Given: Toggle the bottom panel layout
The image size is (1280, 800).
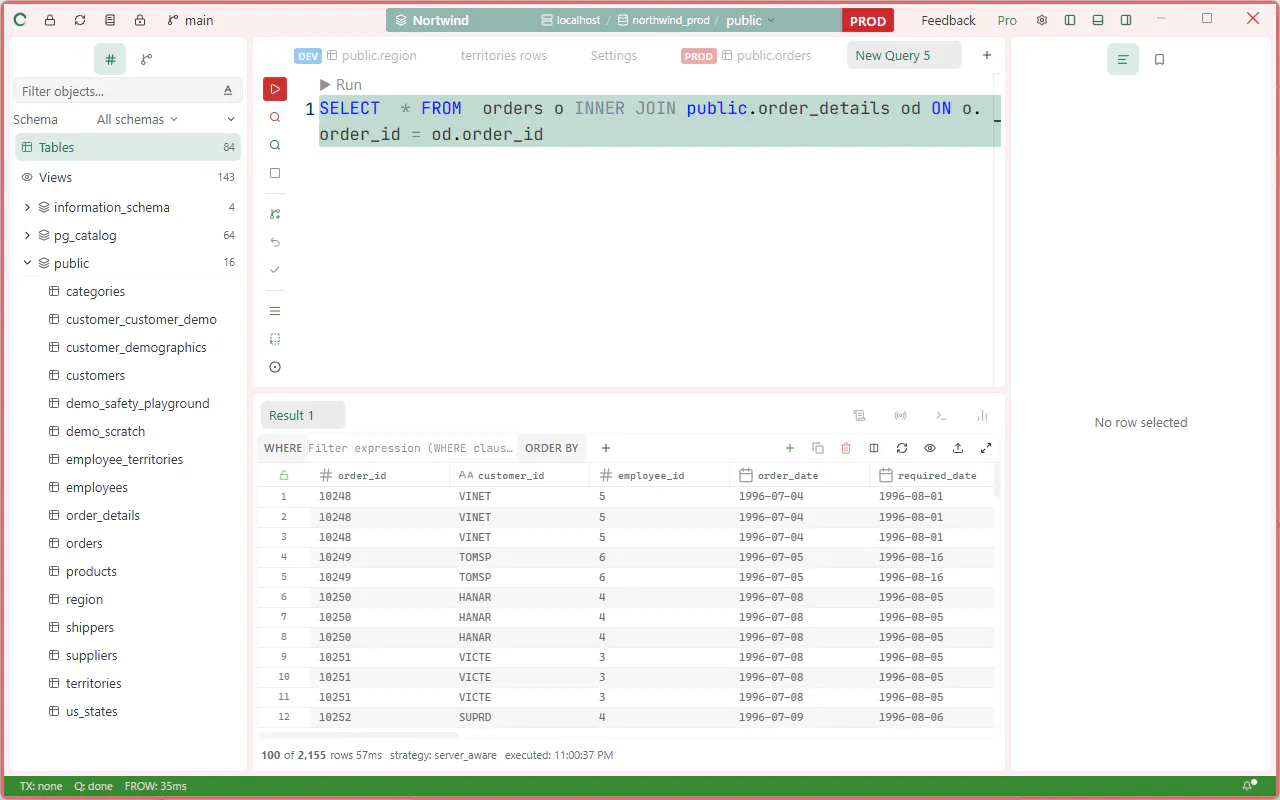Looking at the screenshot, I should (1098, 20).
